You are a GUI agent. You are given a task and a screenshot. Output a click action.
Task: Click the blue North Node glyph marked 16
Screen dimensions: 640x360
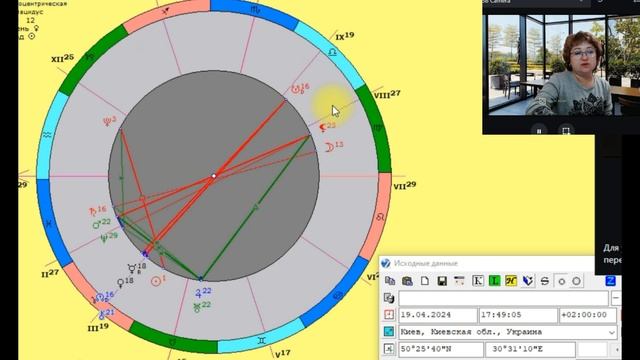tap(100, 298)
